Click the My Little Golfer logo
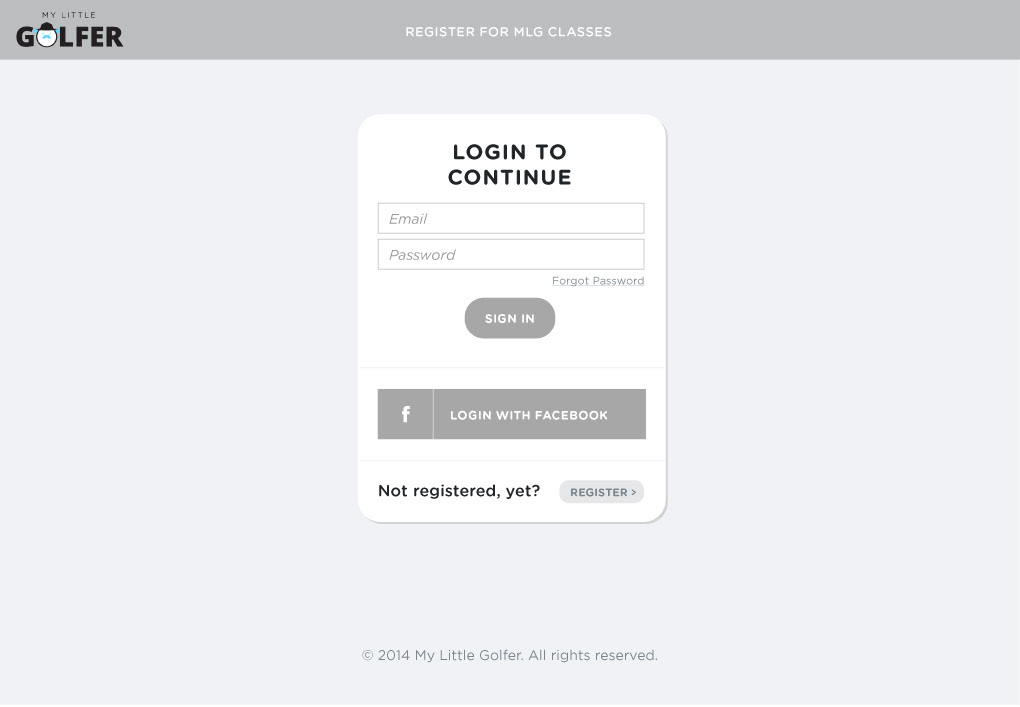The image size is (1020, 707). [x=70, y=30]
